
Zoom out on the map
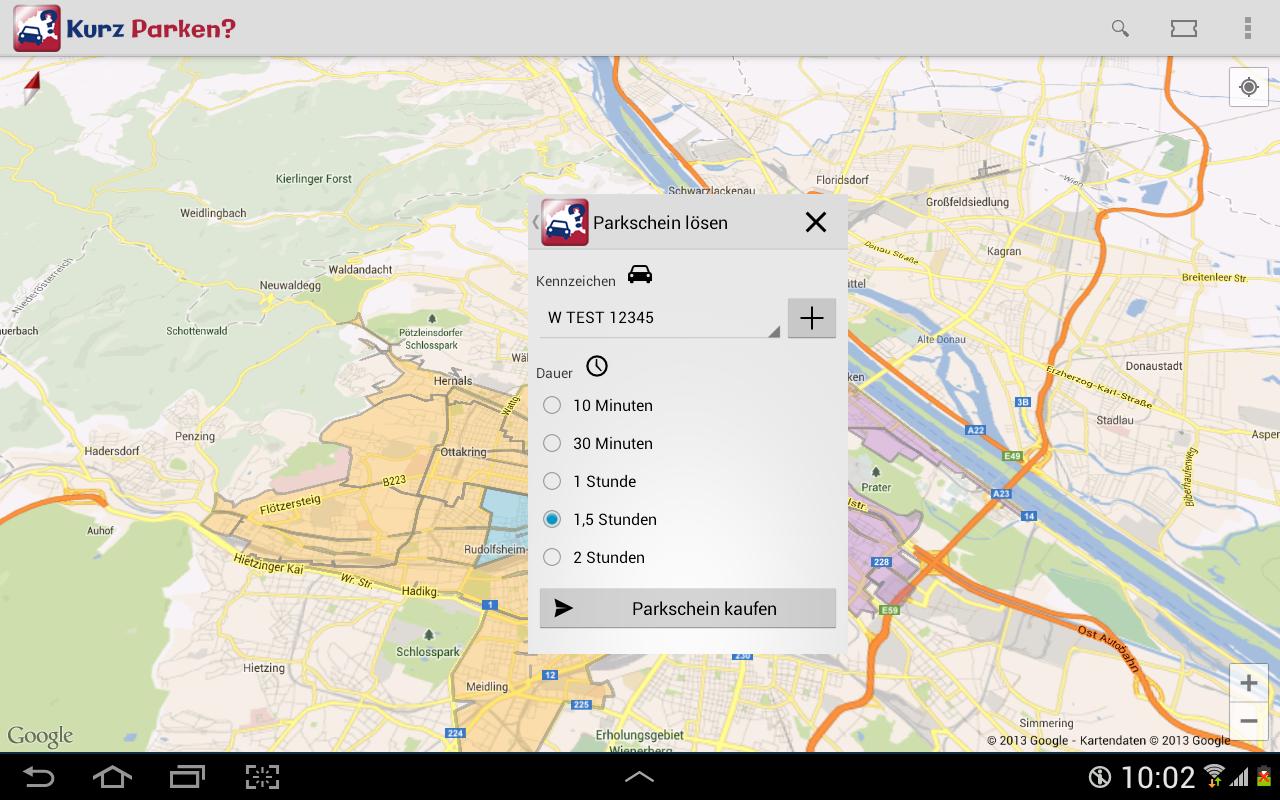tap(1248, 721)
